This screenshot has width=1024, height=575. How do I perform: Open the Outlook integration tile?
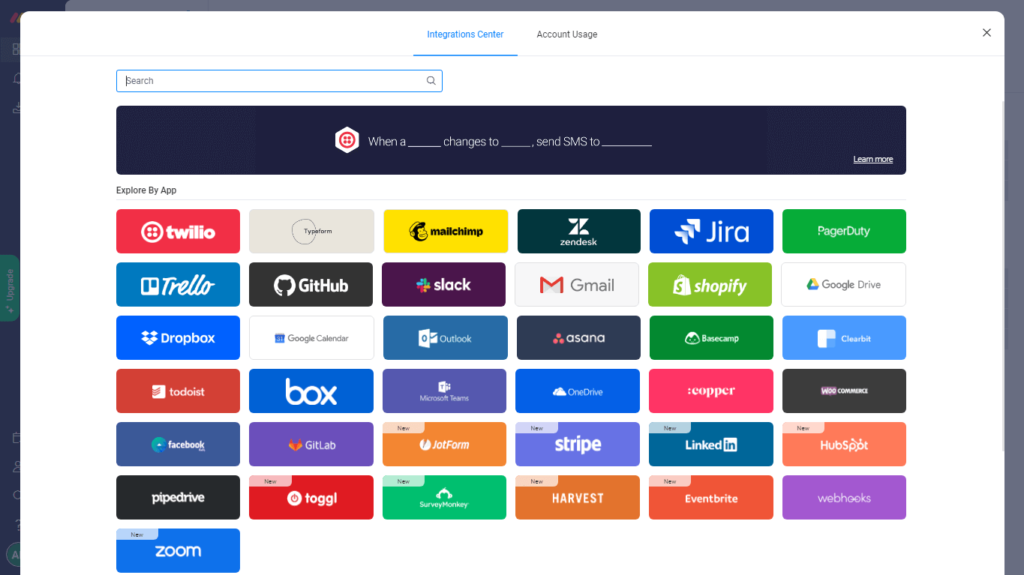click(x=445, y=338)
